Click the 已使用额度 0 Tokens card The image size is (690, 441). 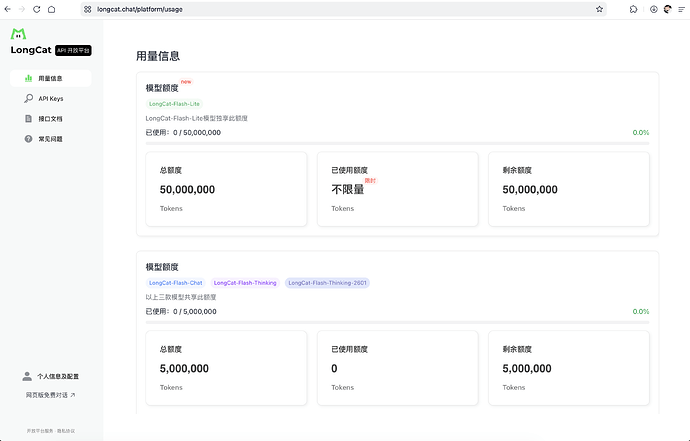click(398, 368)
